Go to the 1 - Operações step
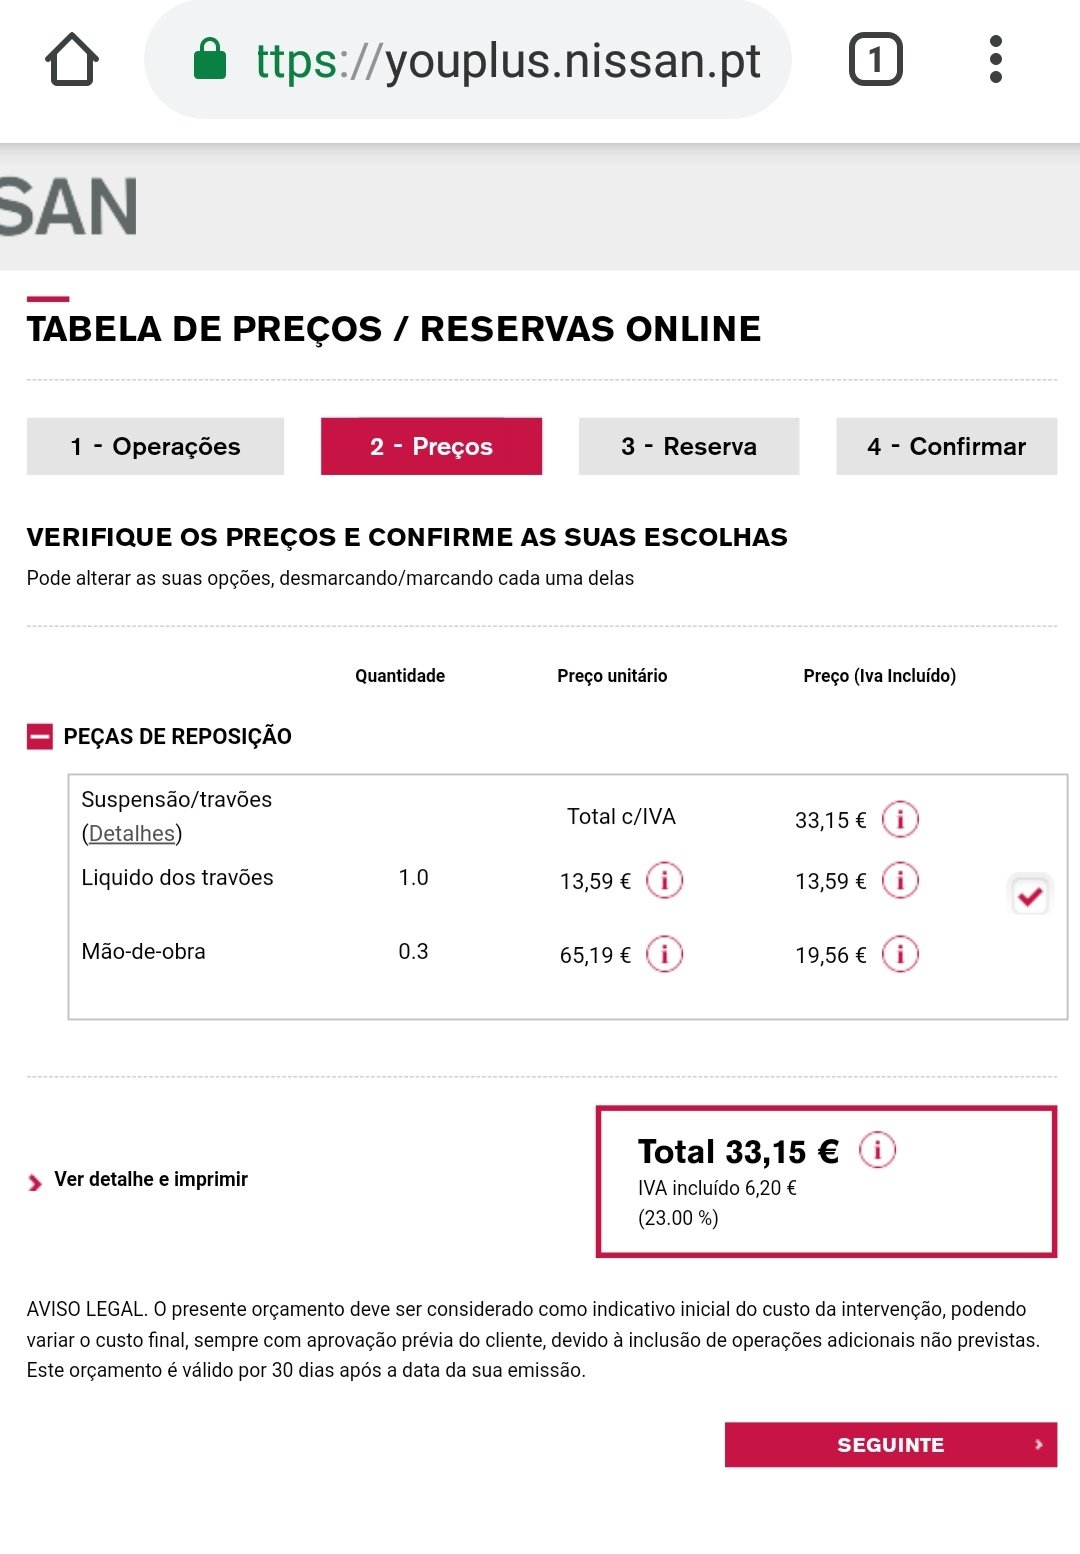1080x1554 pixels. tap(155, 446)
